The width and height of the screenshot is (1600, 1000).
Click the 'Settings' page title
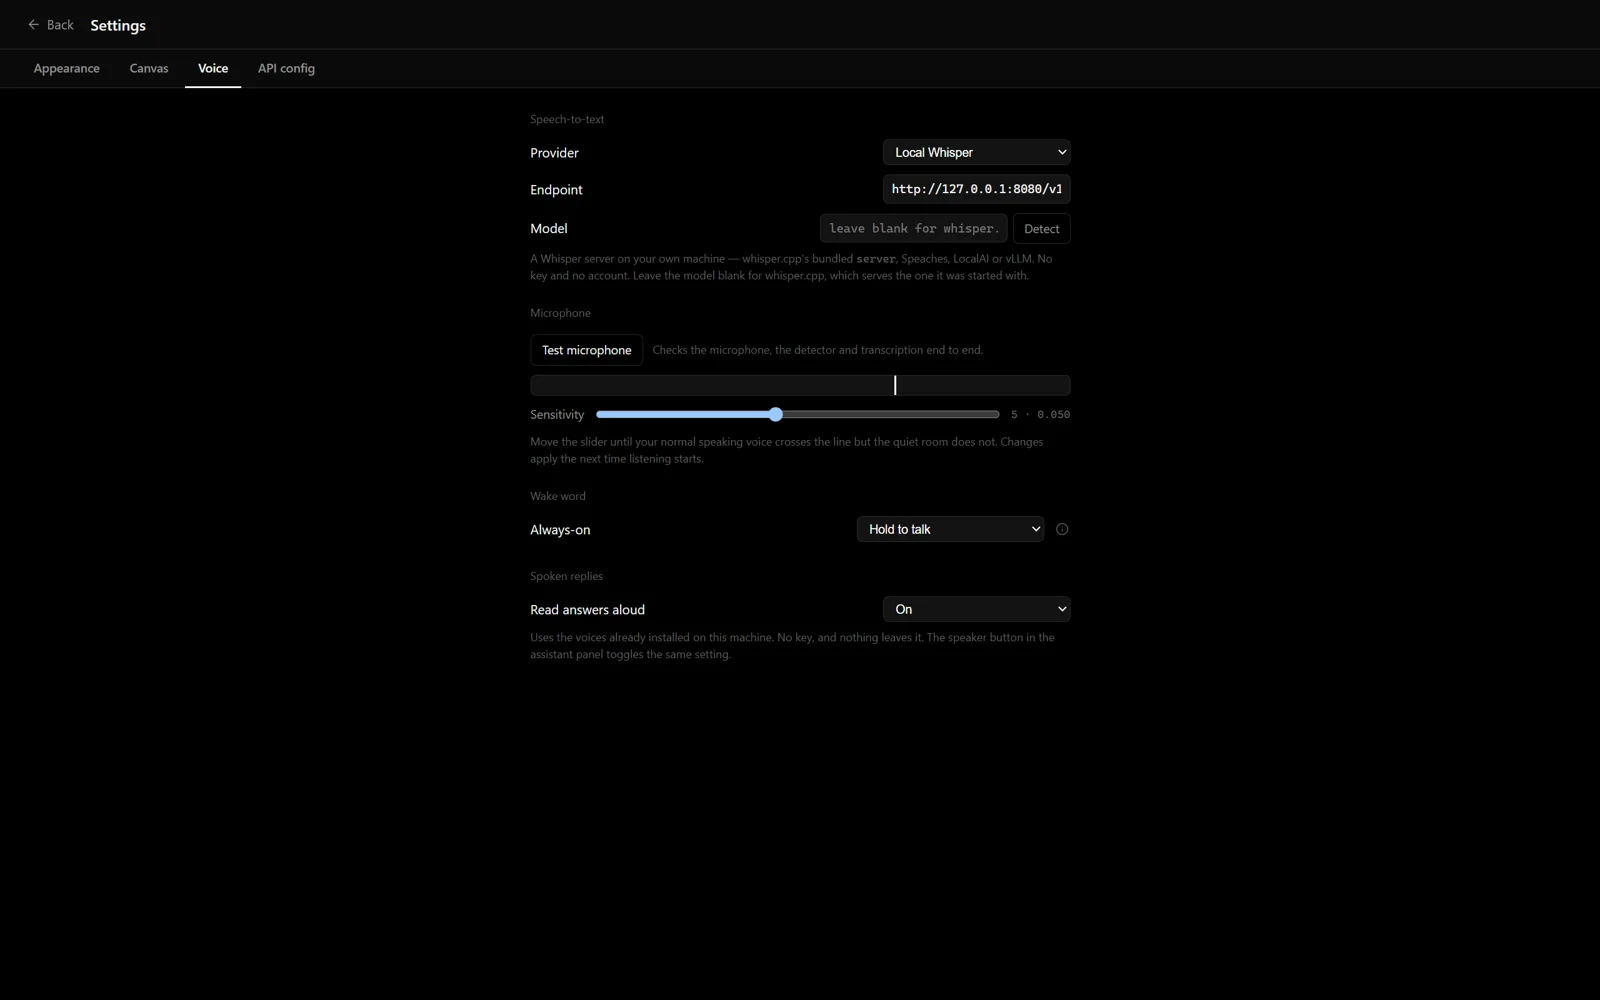click(118, 25)
